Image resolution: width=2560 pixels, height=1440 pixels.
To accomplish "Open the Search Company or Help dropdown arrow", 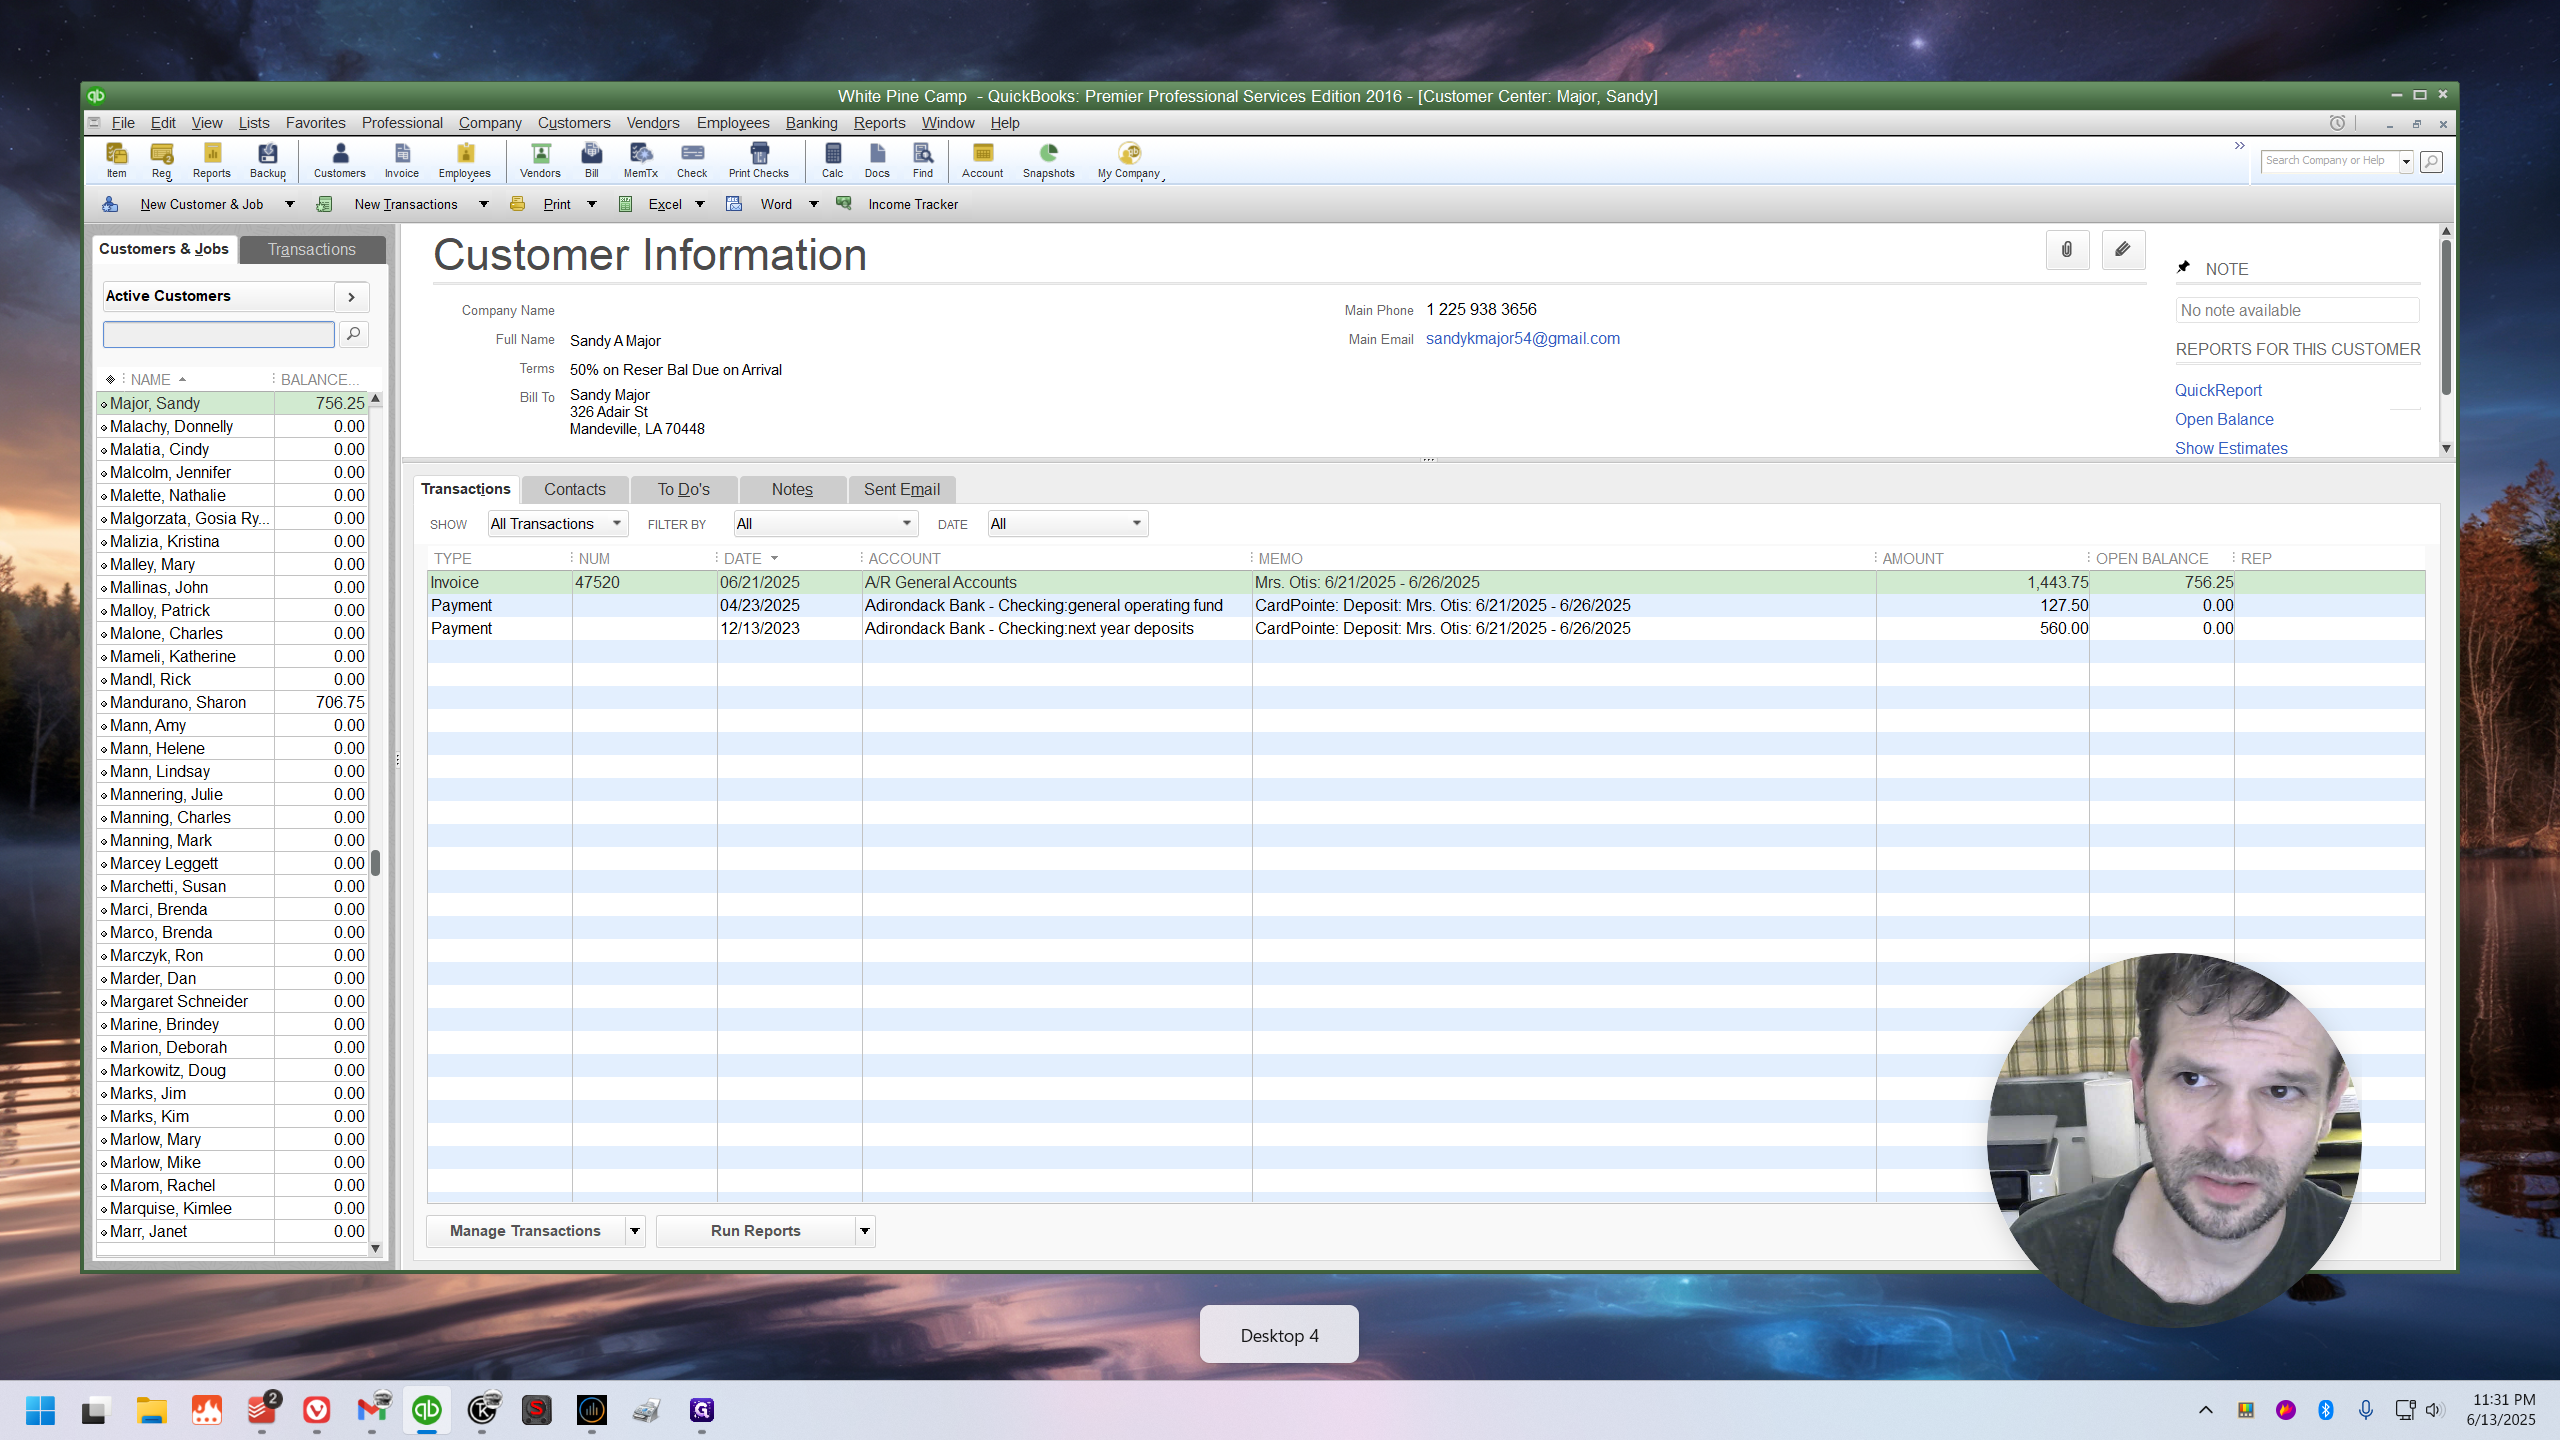I will [2407, 161].
